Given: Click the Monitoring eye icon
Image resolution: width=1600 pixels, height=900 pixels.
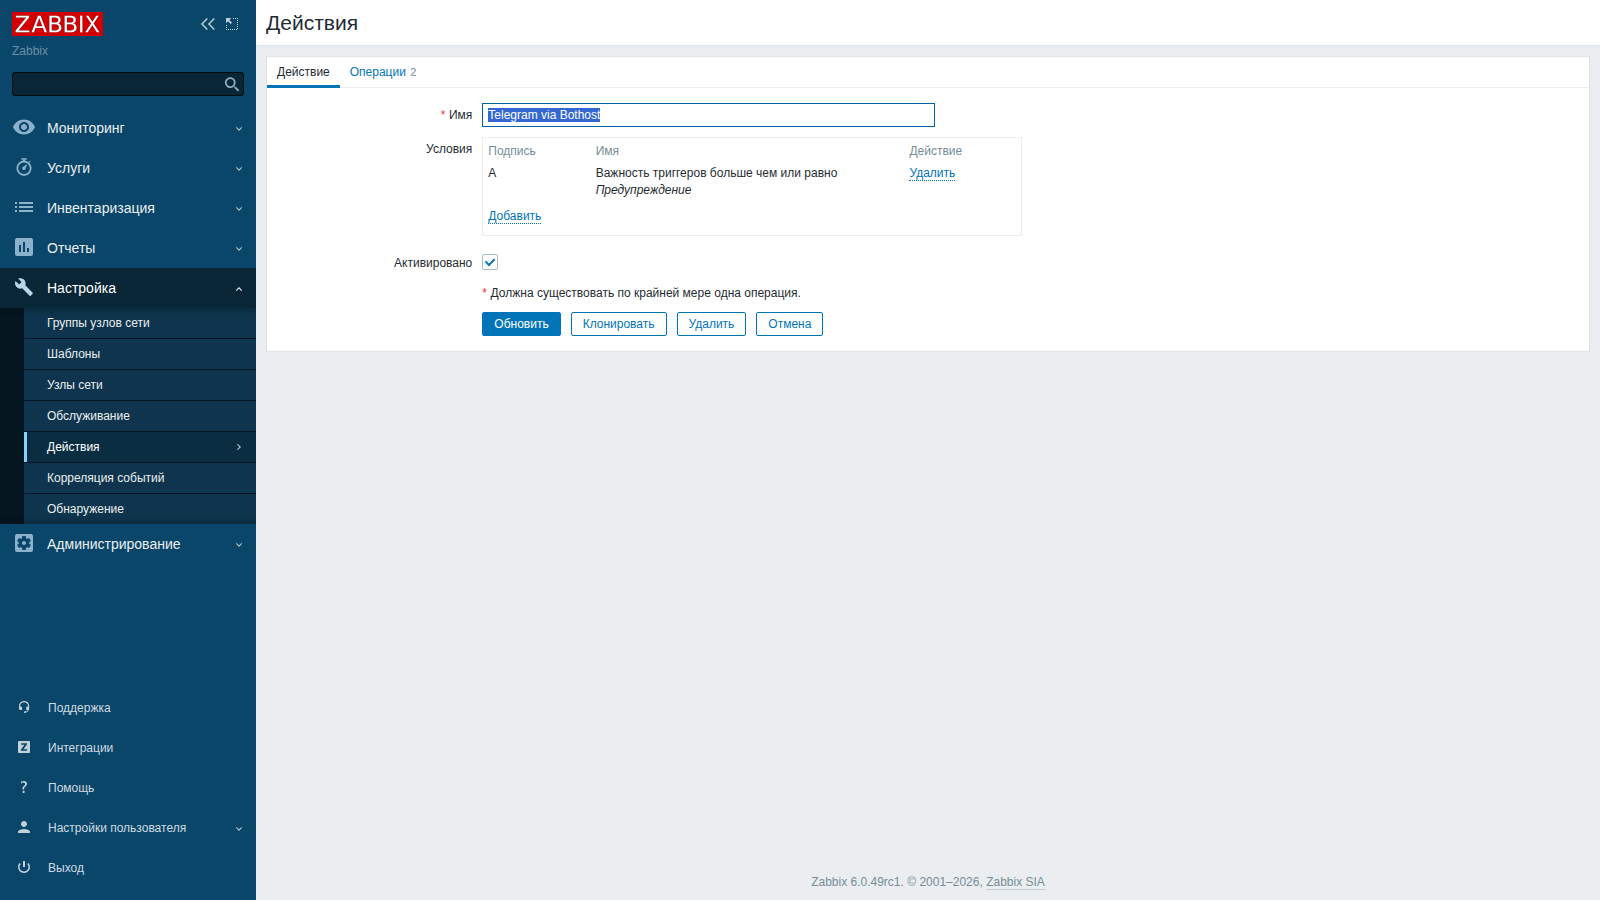Looking at the screenshot, I should 24,127.
